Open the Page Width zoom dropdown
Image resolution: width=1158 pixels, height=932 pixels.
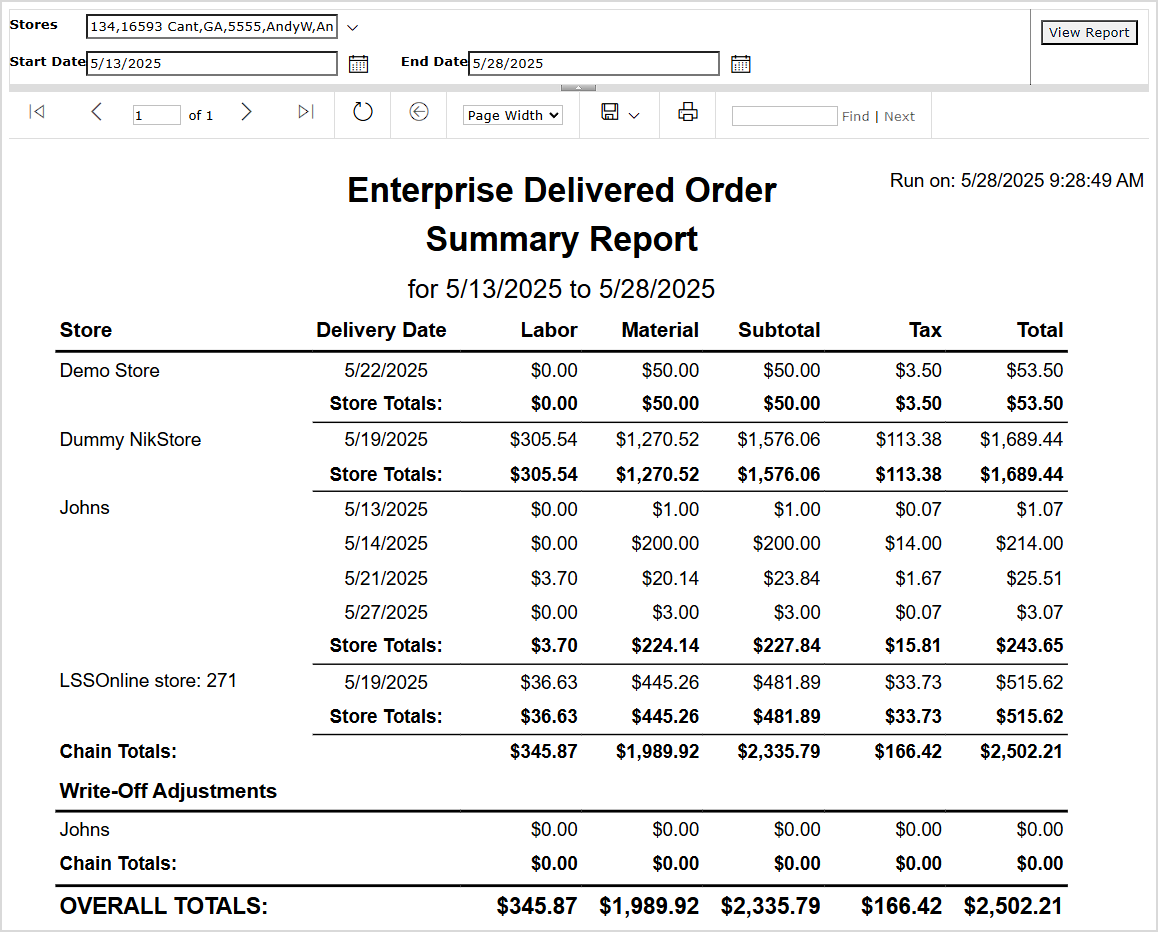tap(512, 115)
